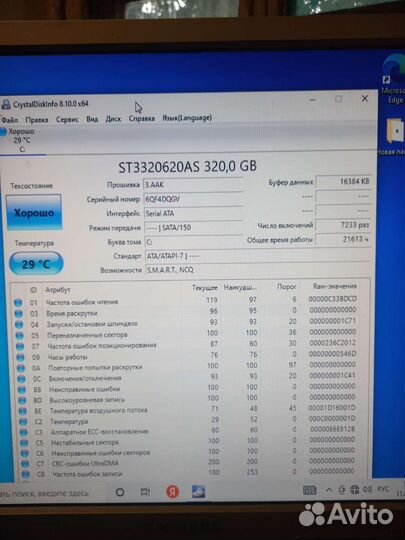Click status icon for Часы работы
405x540 pixels.
(x=21, y=357)
